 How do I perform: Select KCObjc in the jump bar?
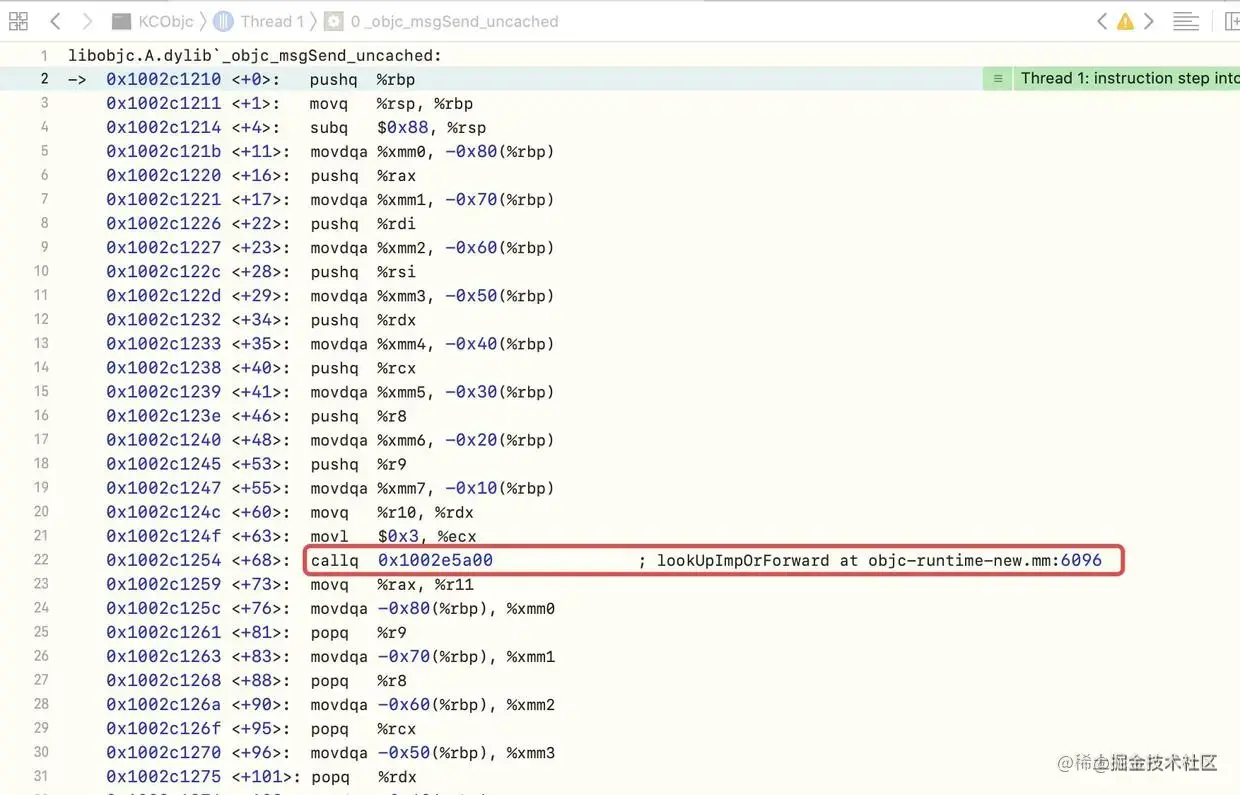[166, 21]
